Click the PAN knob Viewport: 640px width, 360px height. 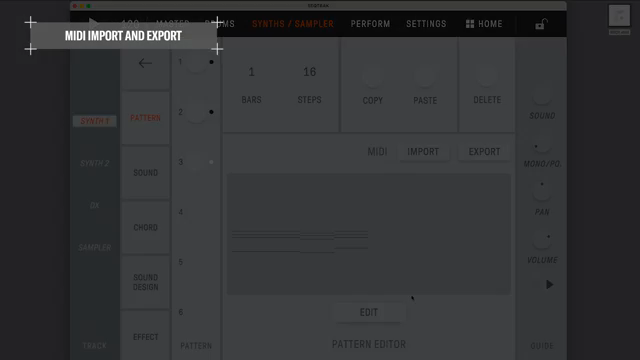(542, 191)
